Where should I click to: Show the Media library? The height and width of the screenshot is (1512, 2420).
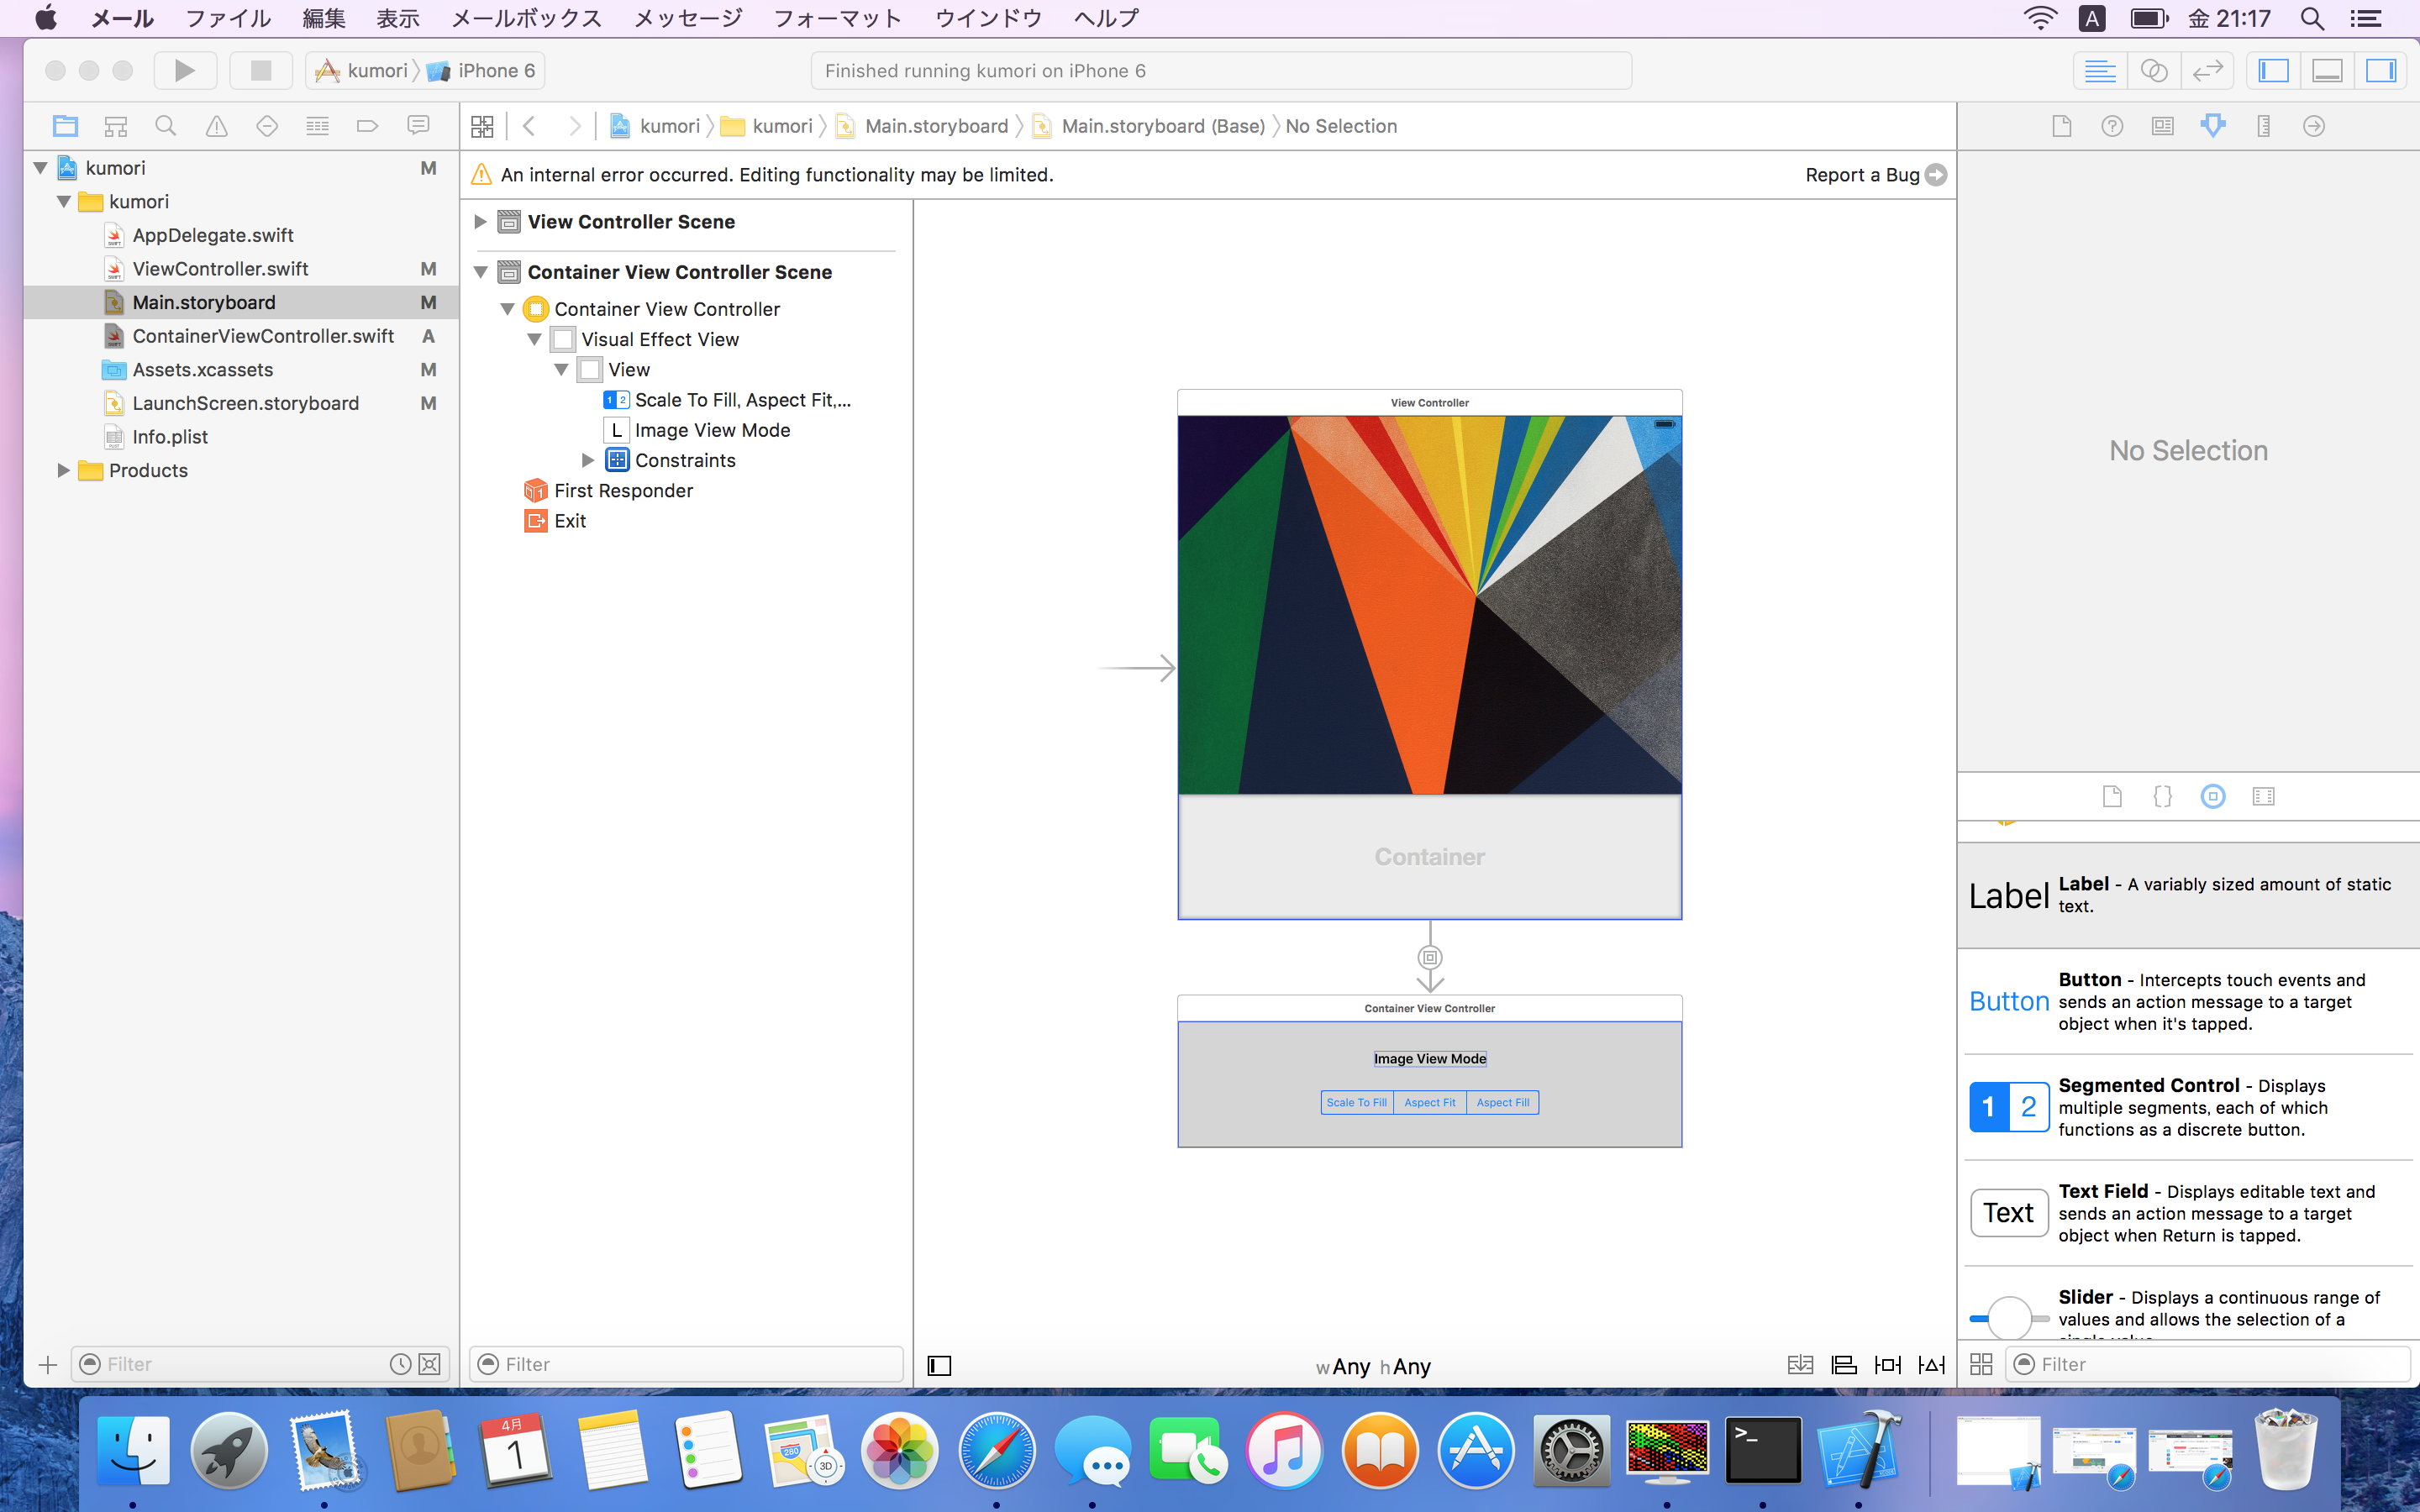click(x=2264, y=796)
